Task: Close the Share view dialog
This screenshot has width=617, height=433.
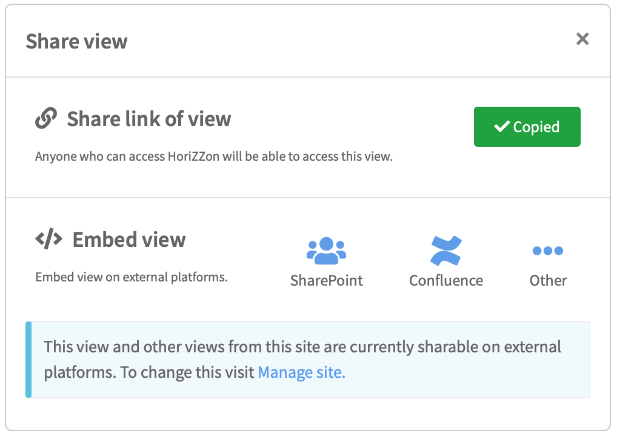Action: 582,39
